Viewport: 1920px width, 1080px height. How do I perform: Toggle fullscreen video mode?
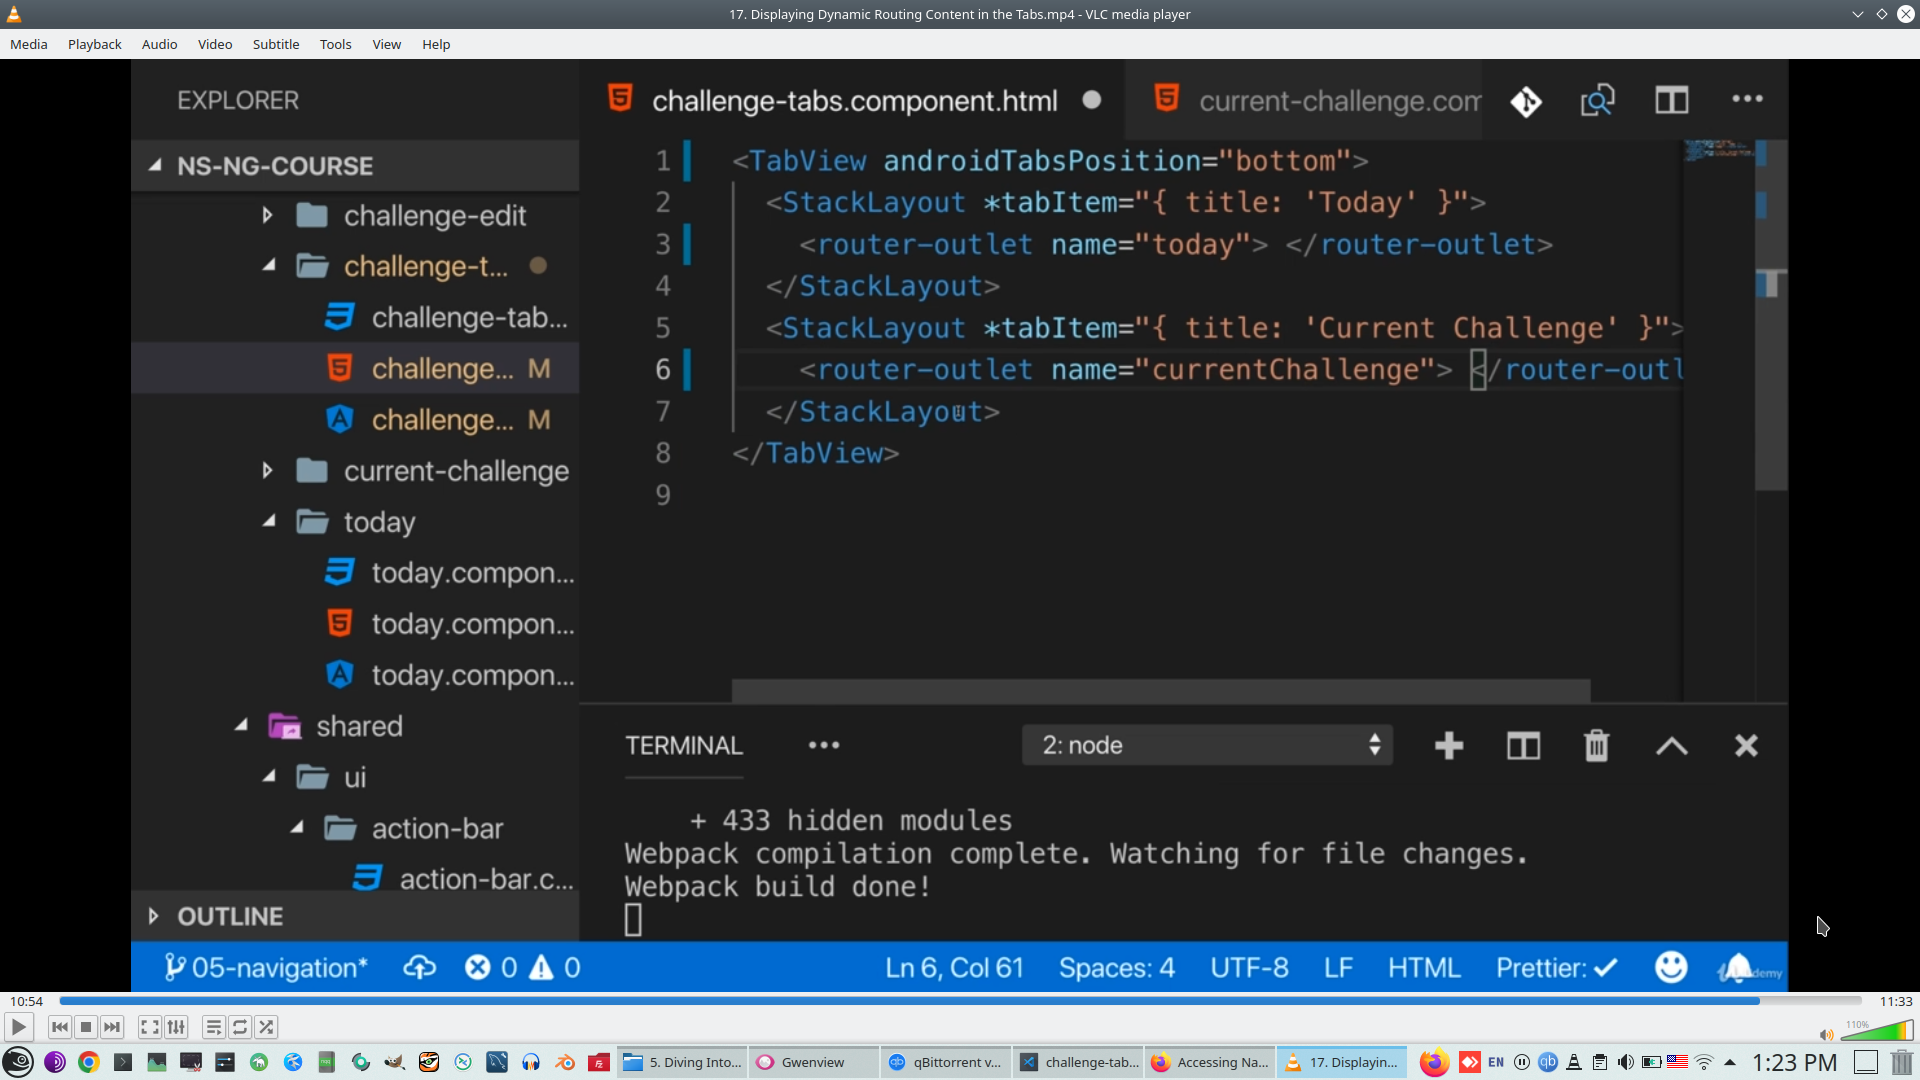pyautogui.click(x=149, y=1027)
